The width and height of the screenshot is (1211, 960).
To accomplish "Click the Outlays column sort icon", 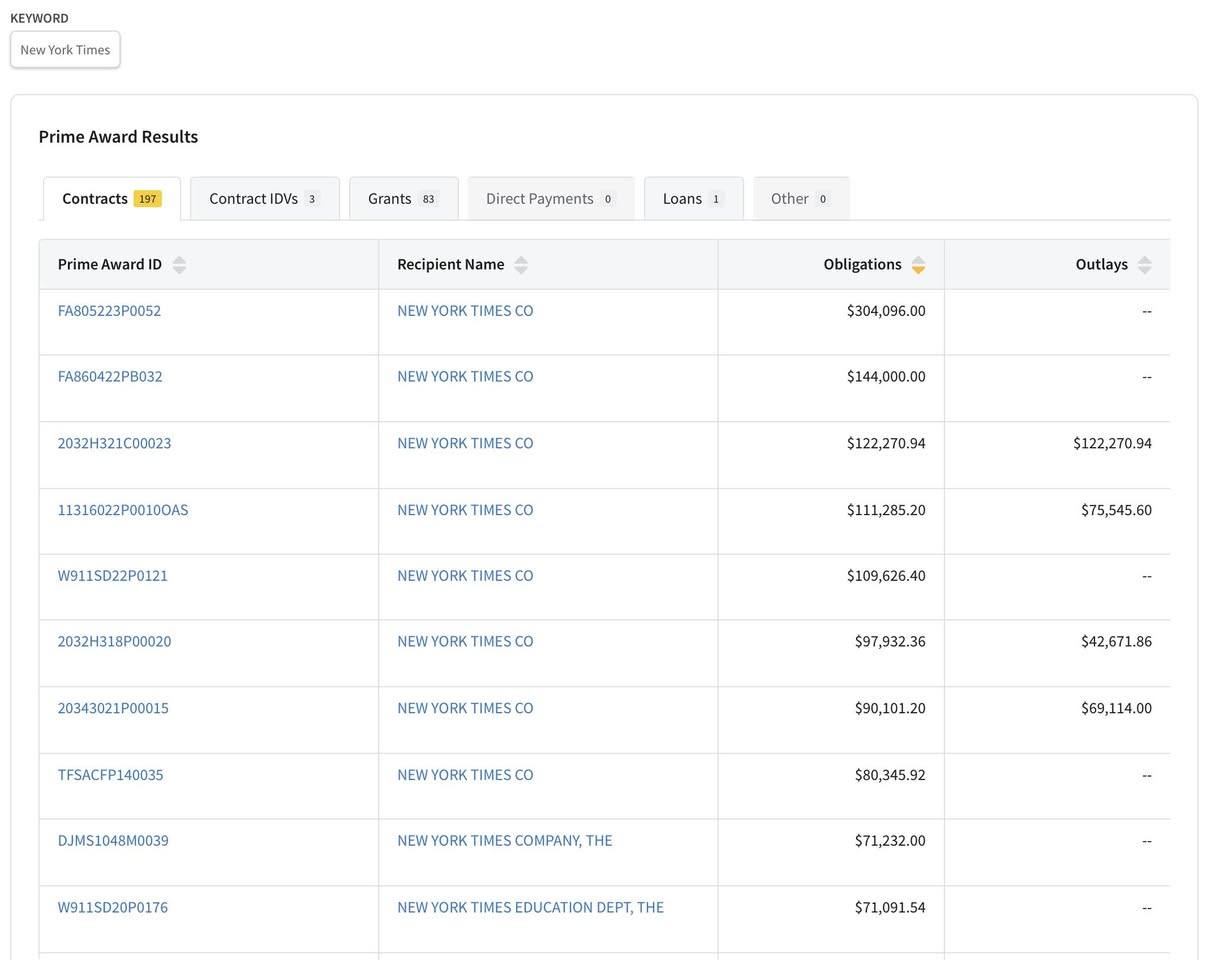I will [x=1144, y=265].
